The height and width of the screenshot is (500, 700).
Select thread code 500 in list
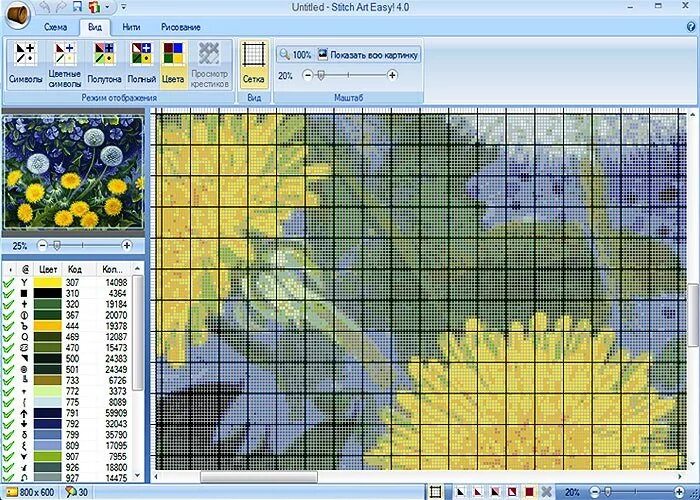[x=72, y=358]
